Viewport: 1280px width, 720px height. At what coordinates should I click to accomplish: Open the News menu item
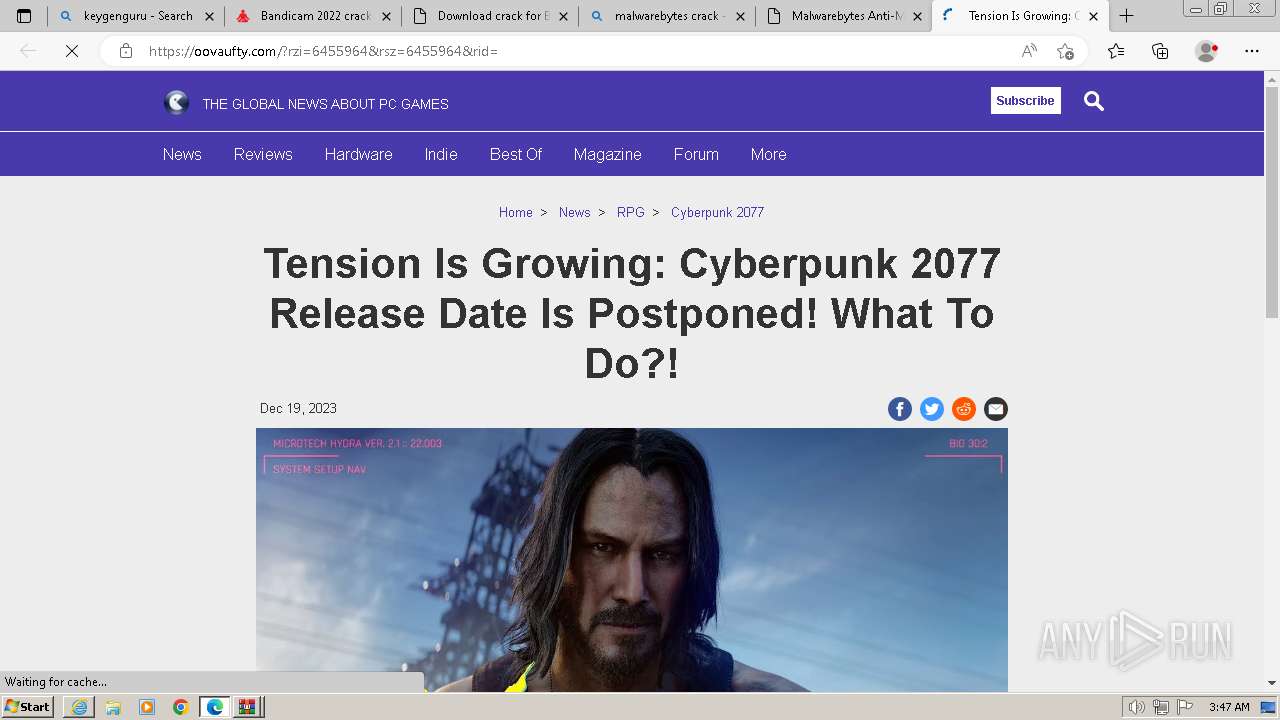[182, 154]
